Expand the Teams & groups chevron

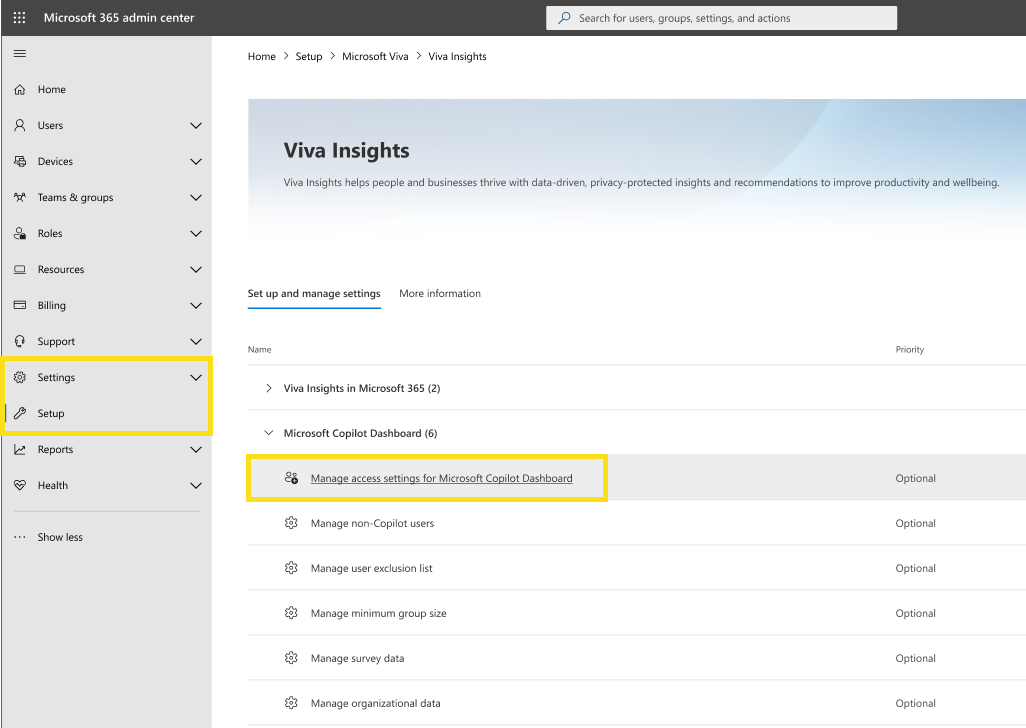196,198
